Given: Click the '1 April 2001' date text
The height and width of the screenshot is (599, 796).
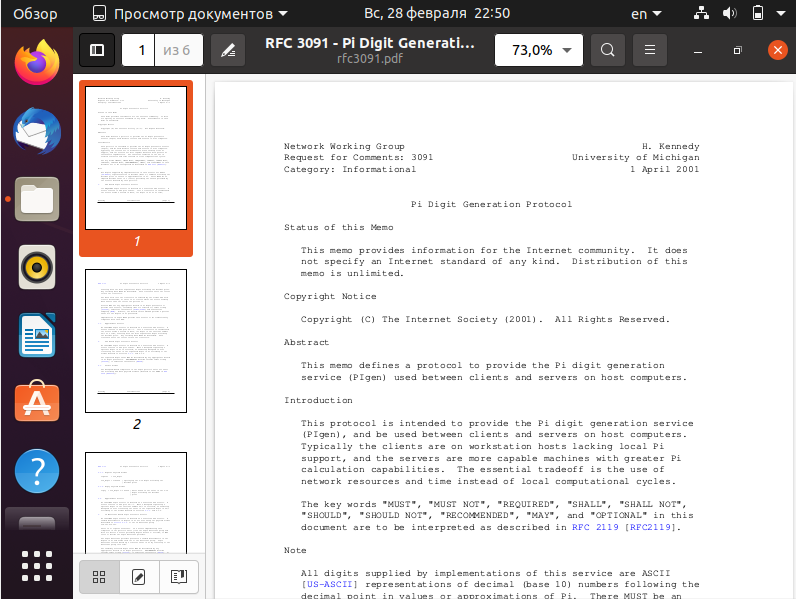Looking at the screenshot, I should click(665, 169).
